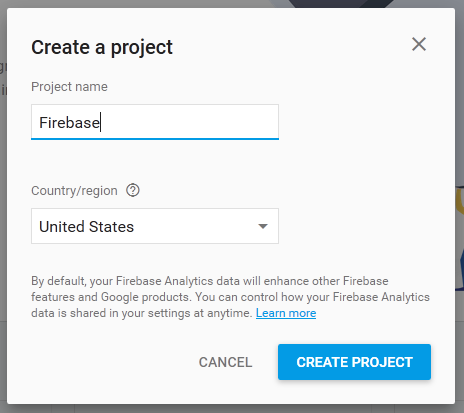The image size is (464, 413).
Task: Click the United States text in selector
Action: click(87, 227)
